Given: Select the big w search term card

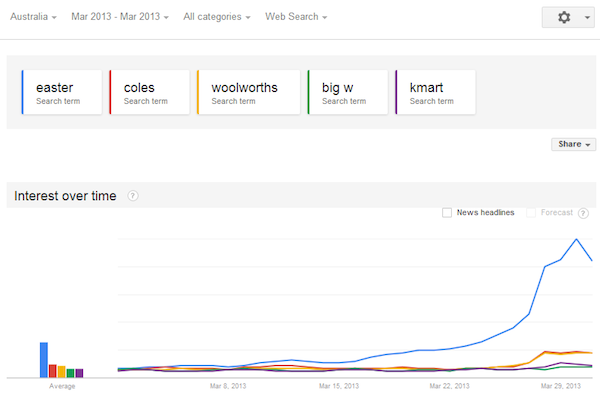Looking at the screenshot, I should point(348,92).
